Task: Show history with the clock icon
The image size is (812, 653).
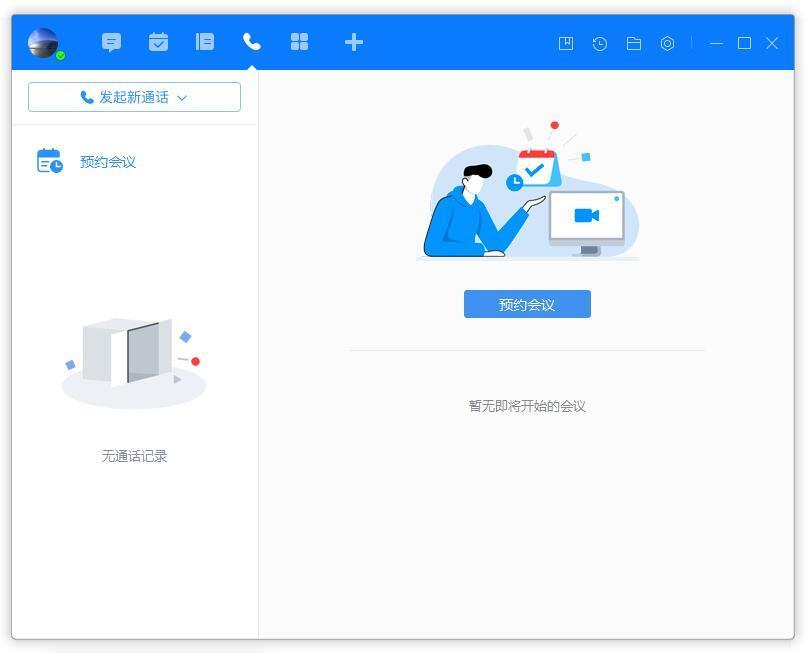Action: point(600,43)
